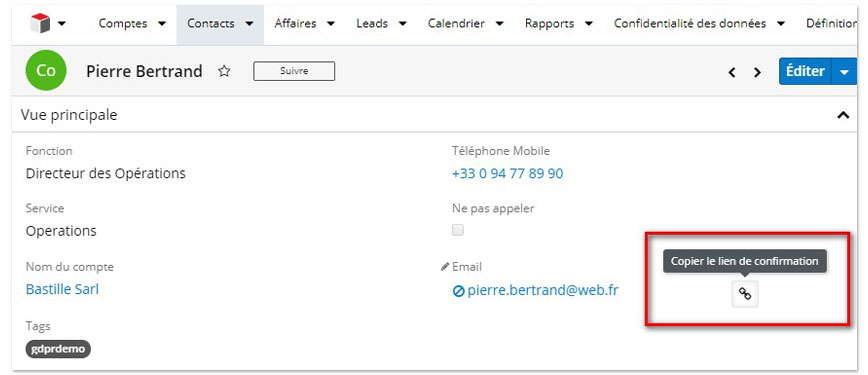Select the Operations service value

point(61,231)
